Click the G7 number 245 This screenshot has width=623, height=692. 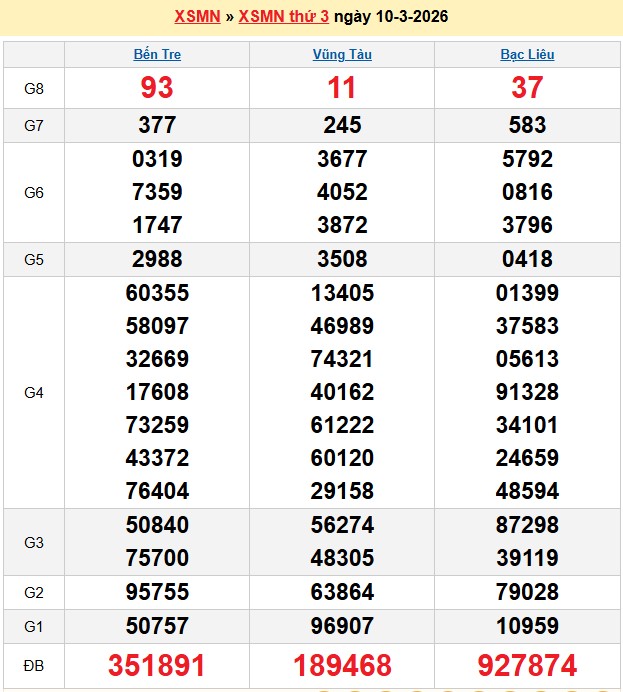(x=342, y=125)
